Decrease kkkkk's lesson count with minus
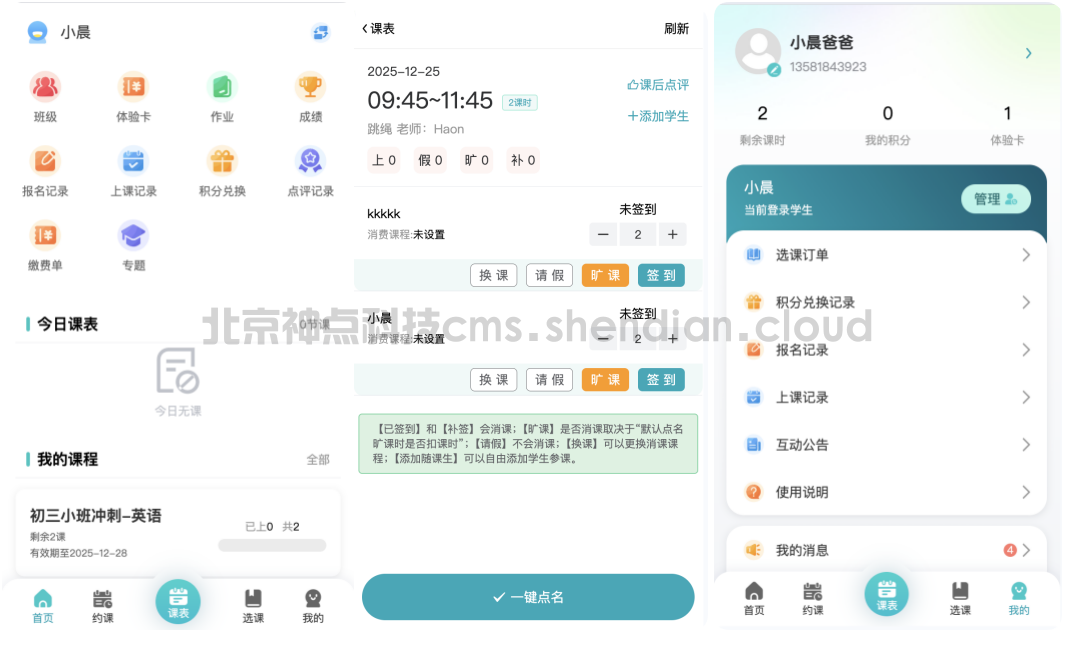The image size is (1070, 652). point(603,234)
